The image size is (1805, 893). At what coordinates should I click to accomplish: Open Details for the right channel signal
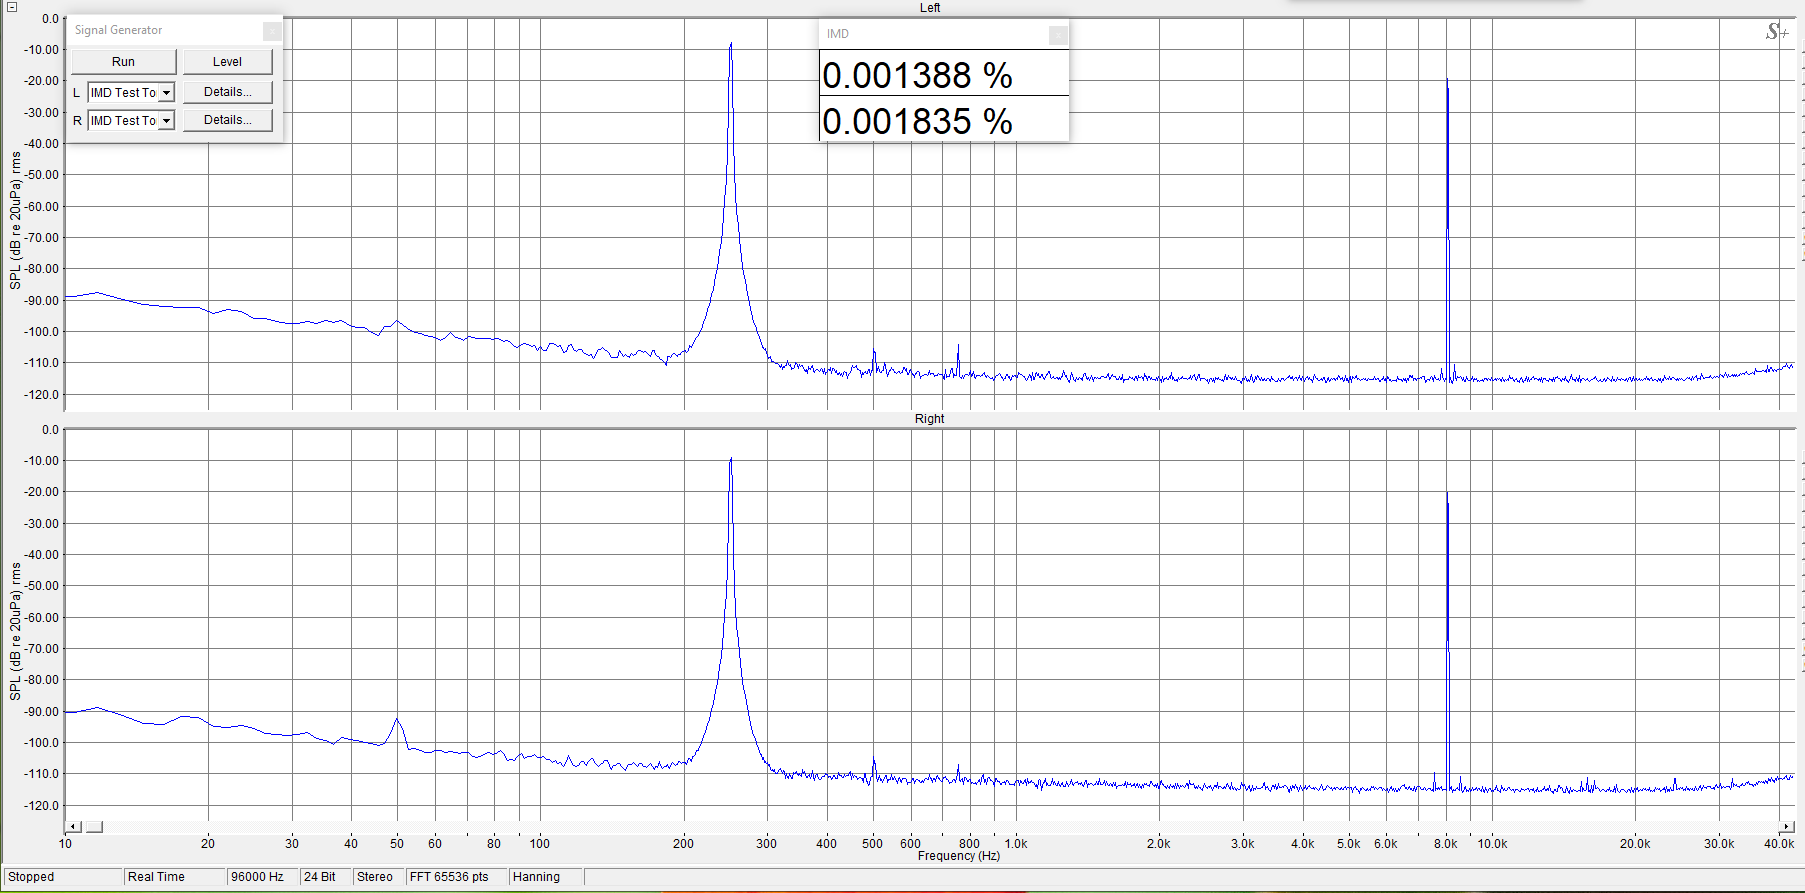[x=227, y=120]
